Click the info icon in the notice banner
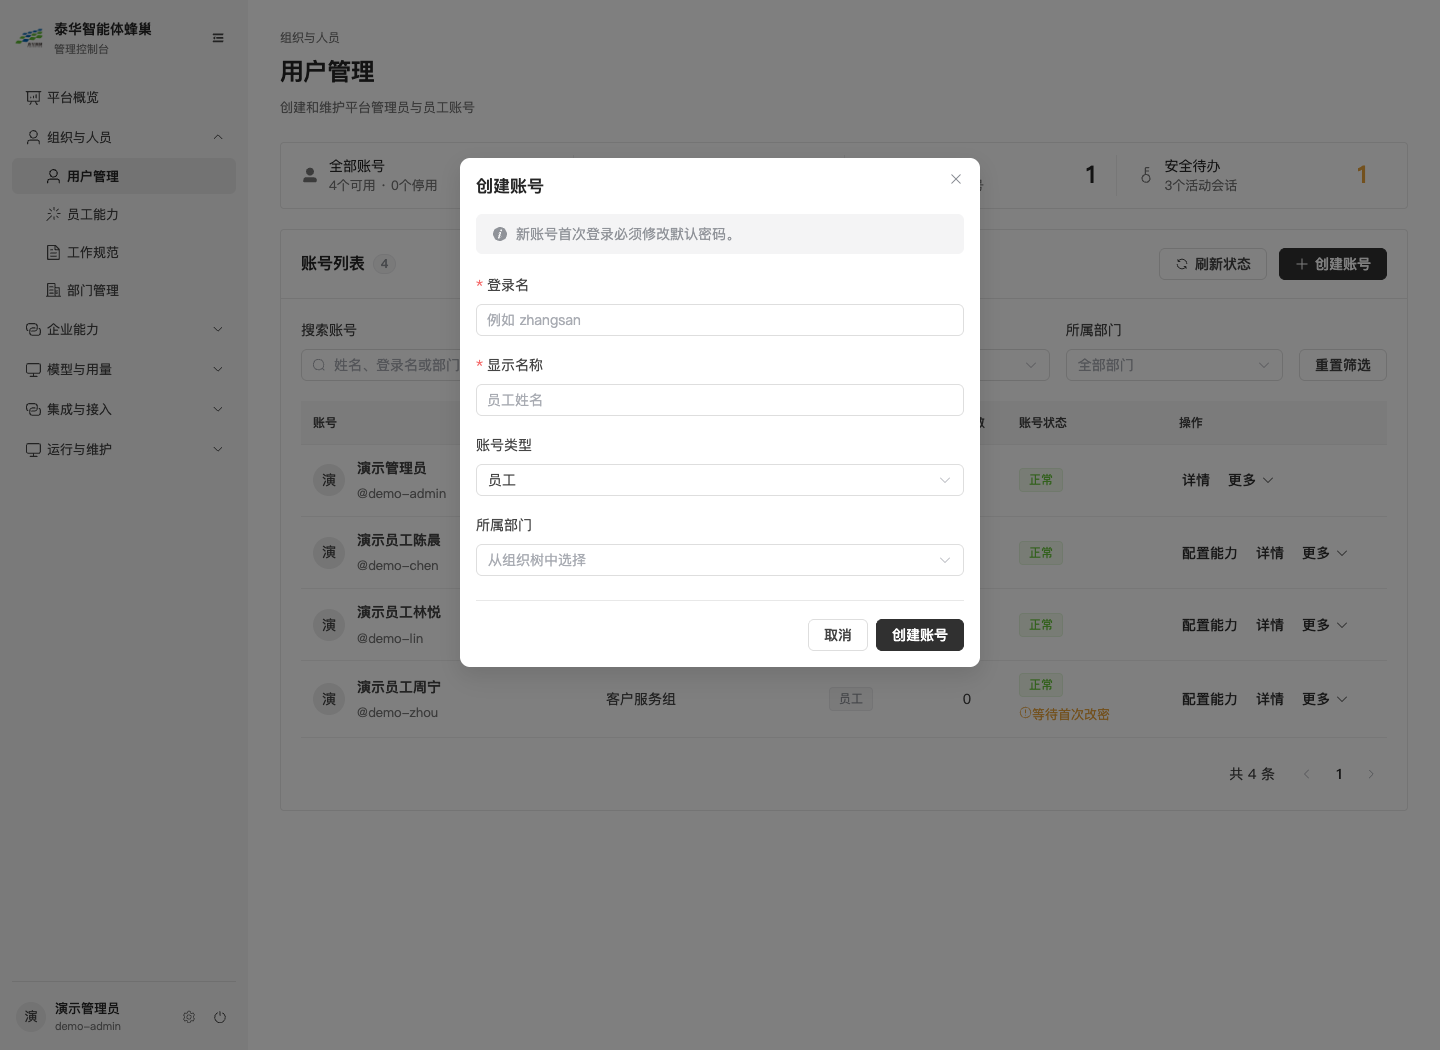The width and height of the screenshot is (1440, 1050). point(500,234)
